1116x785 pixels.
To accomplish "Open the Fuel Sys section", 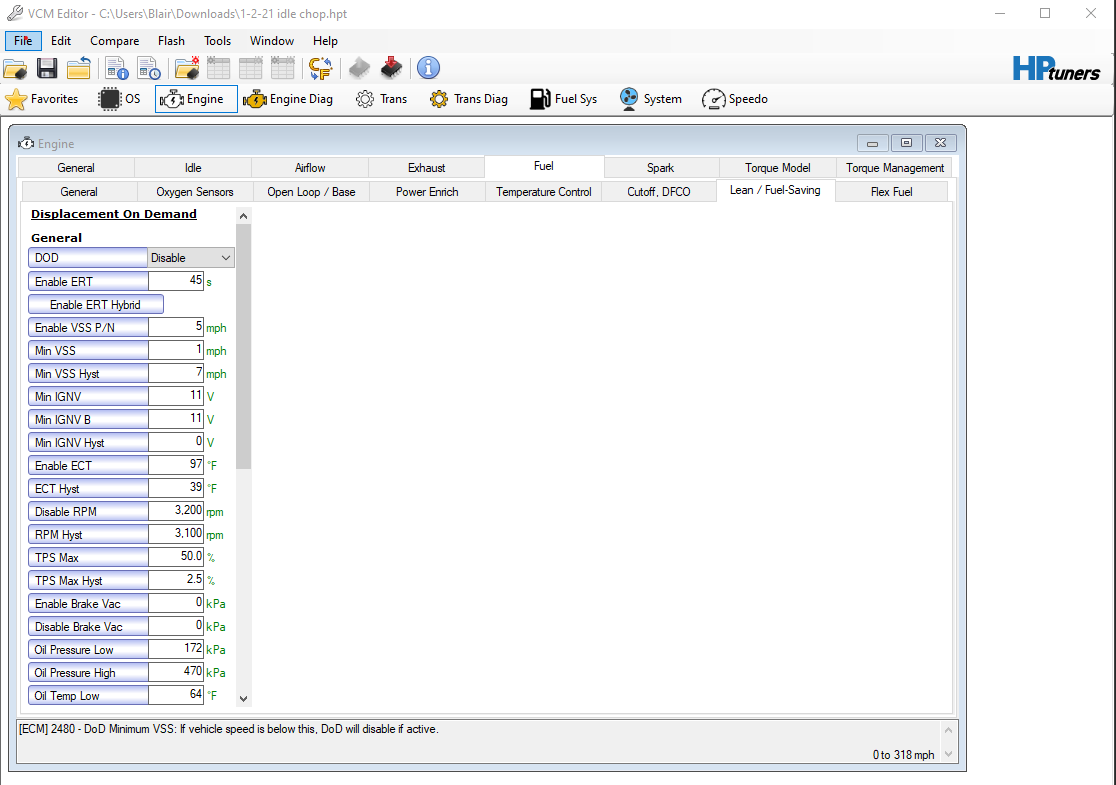I will [x=564, y=99].
